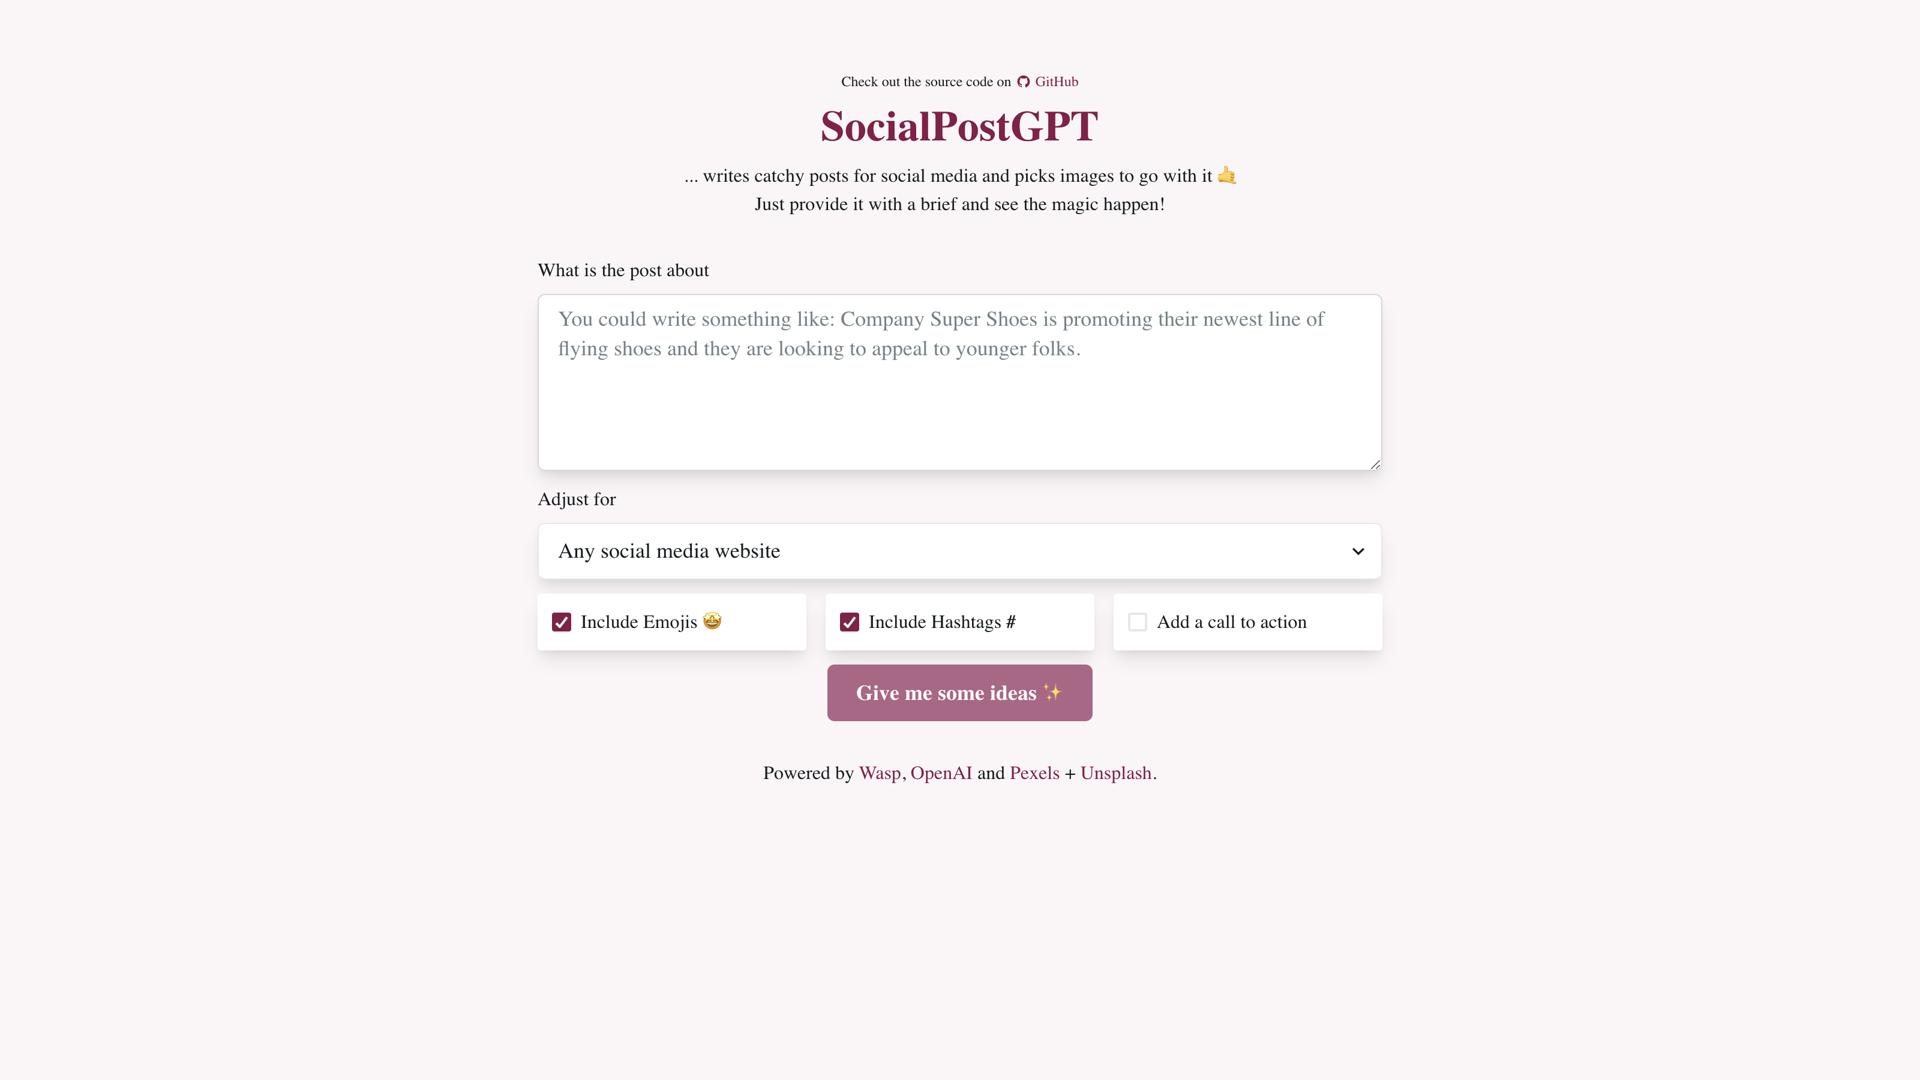The width and height of the screenshot is (1920, 1080).
Task: Follow the Pexels footer link
Action: coord(1034,773)
